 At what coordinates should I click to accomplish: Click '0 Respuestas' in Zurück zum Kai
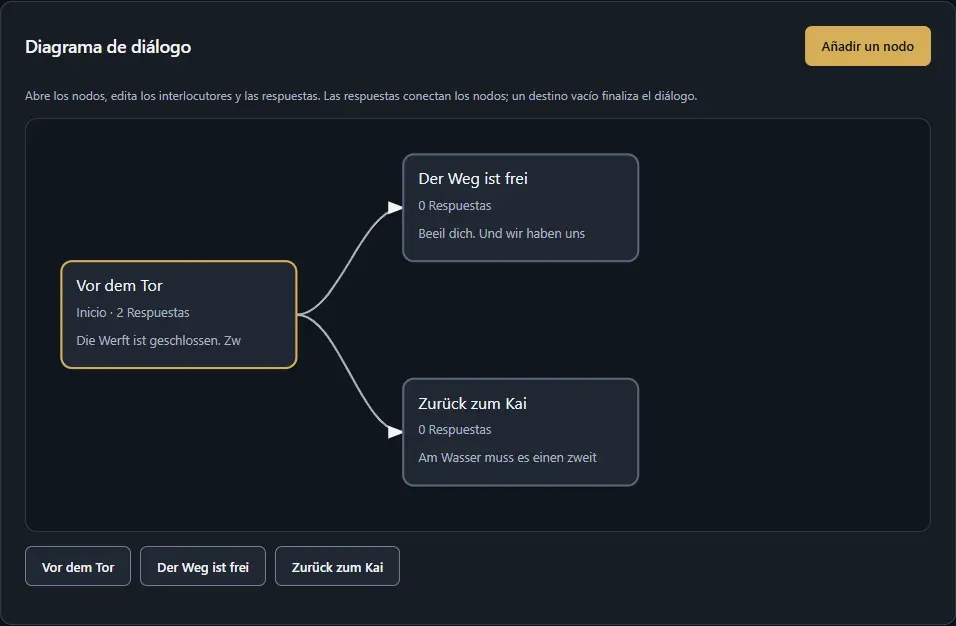pos(454,430)
